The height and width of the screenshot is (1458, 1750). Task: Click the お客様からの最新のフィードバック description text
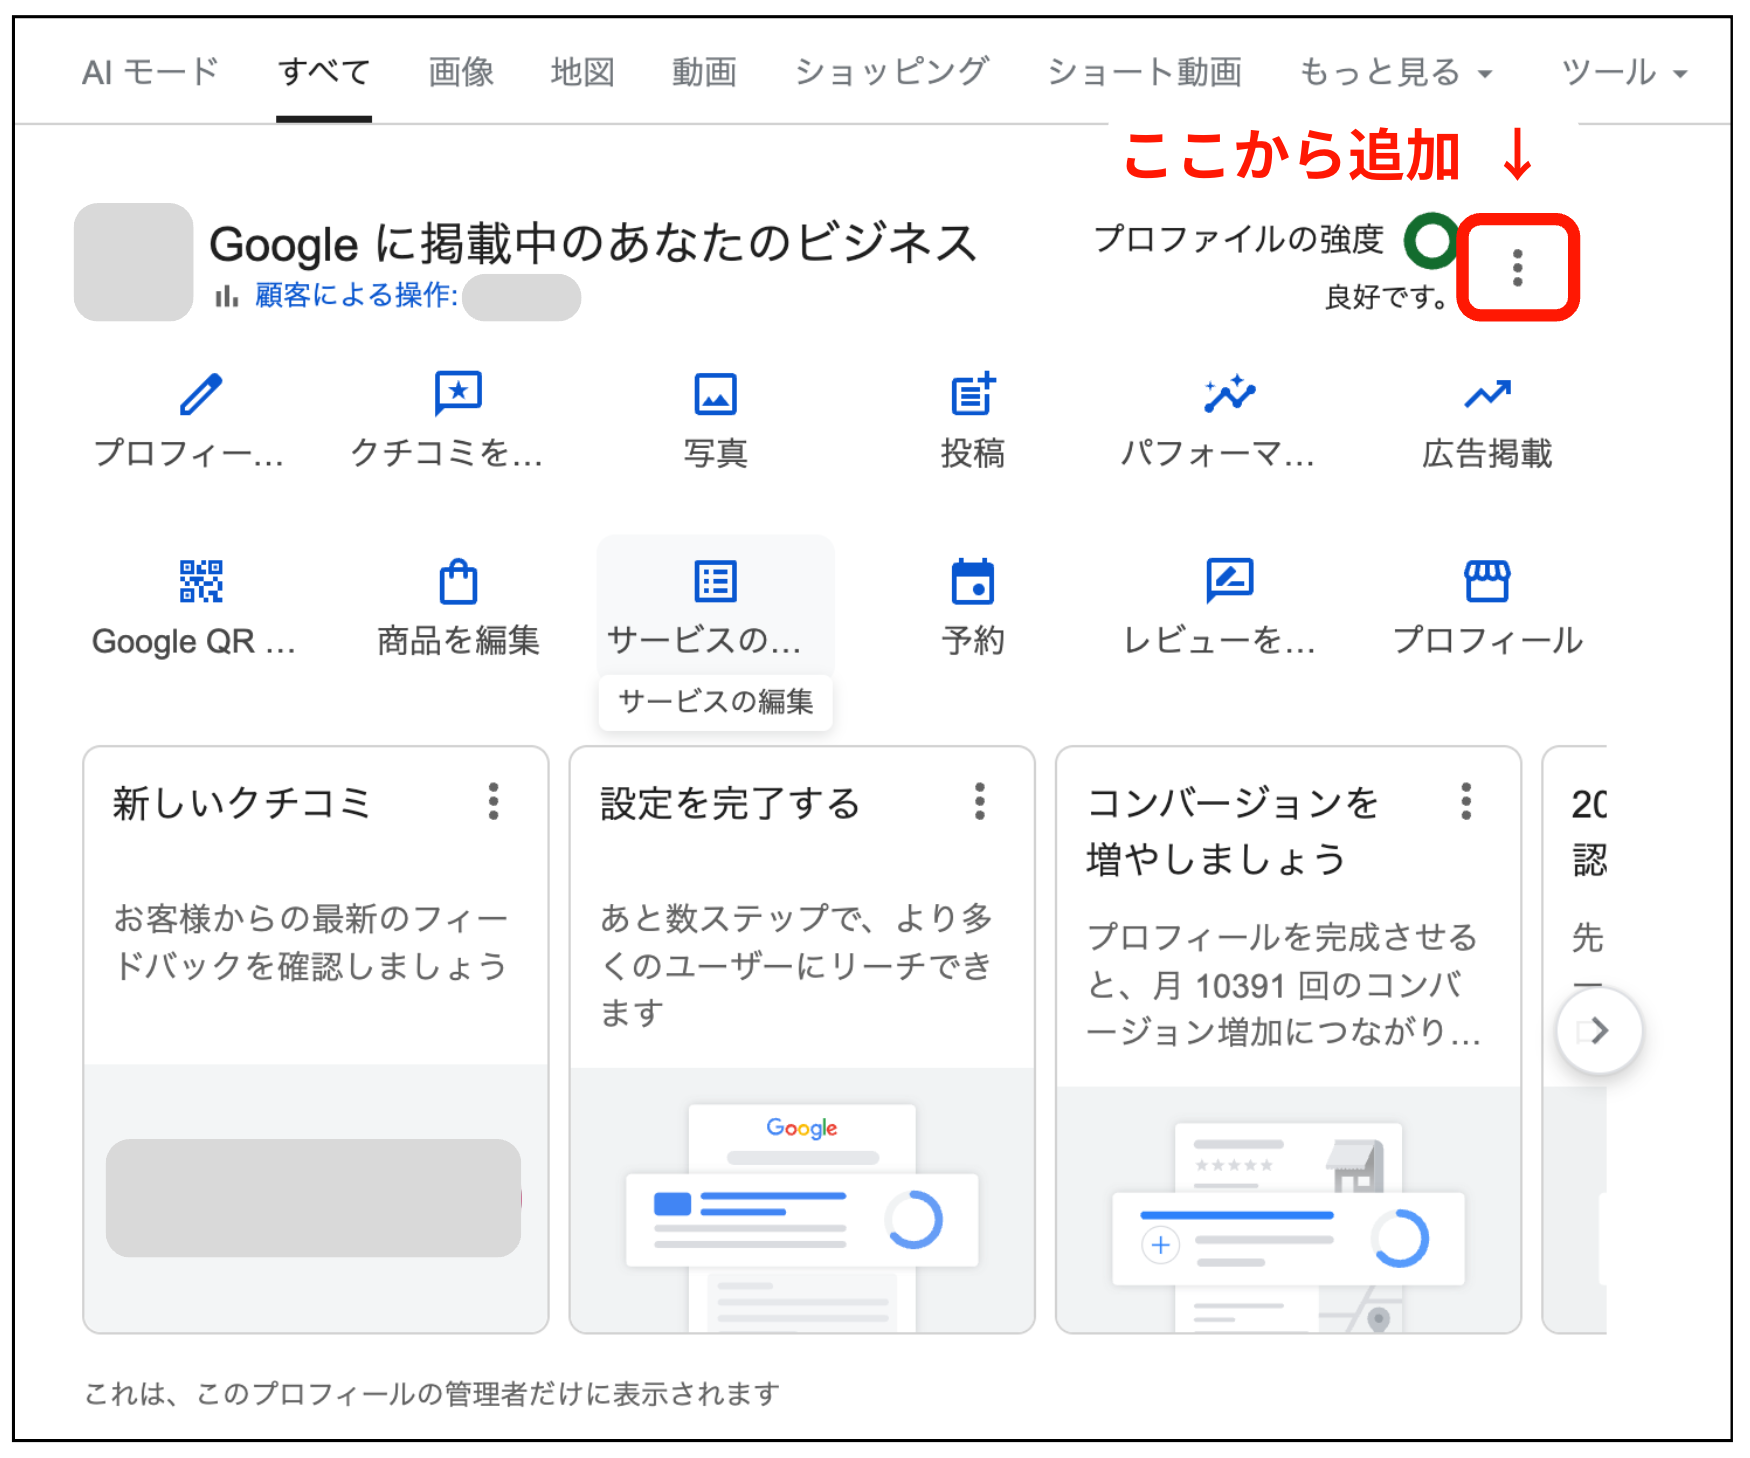[x=311, y=942]
